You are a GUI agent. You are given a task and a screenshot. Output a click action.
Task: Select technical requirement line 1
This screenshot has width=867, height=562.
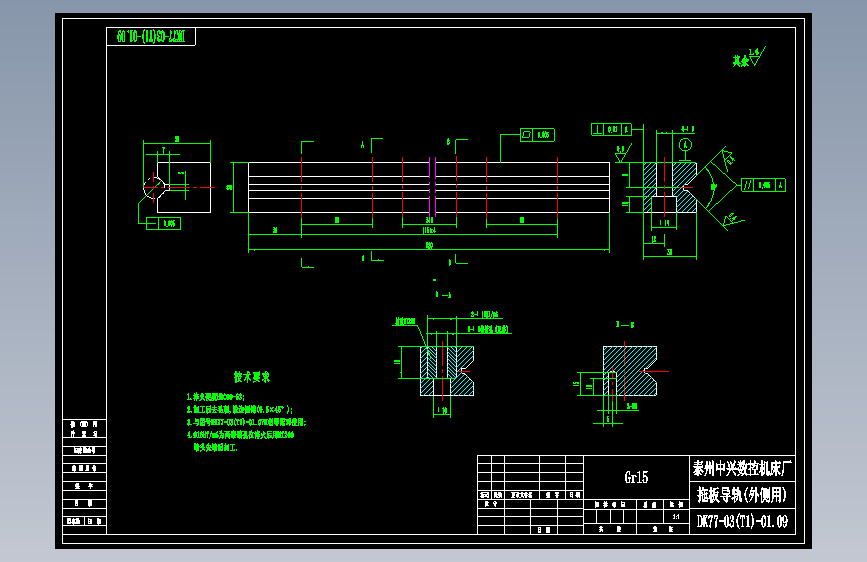point(215,397)
